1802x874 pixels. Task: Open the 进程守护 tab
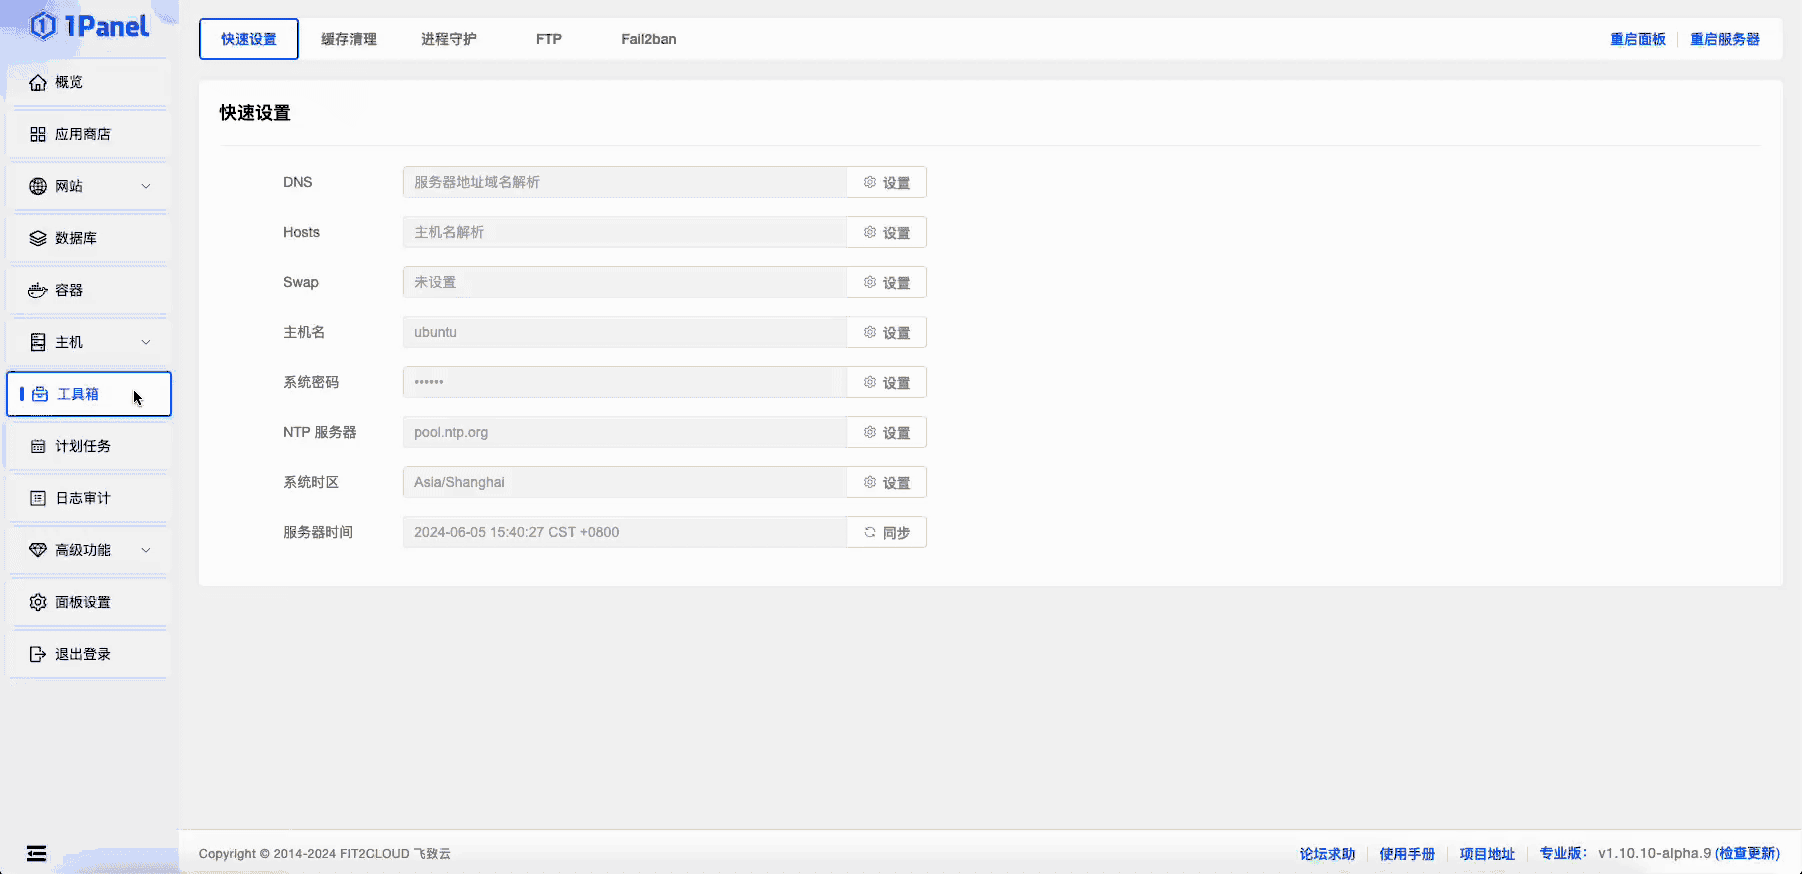pyautogui.click(x=449, y=39)
